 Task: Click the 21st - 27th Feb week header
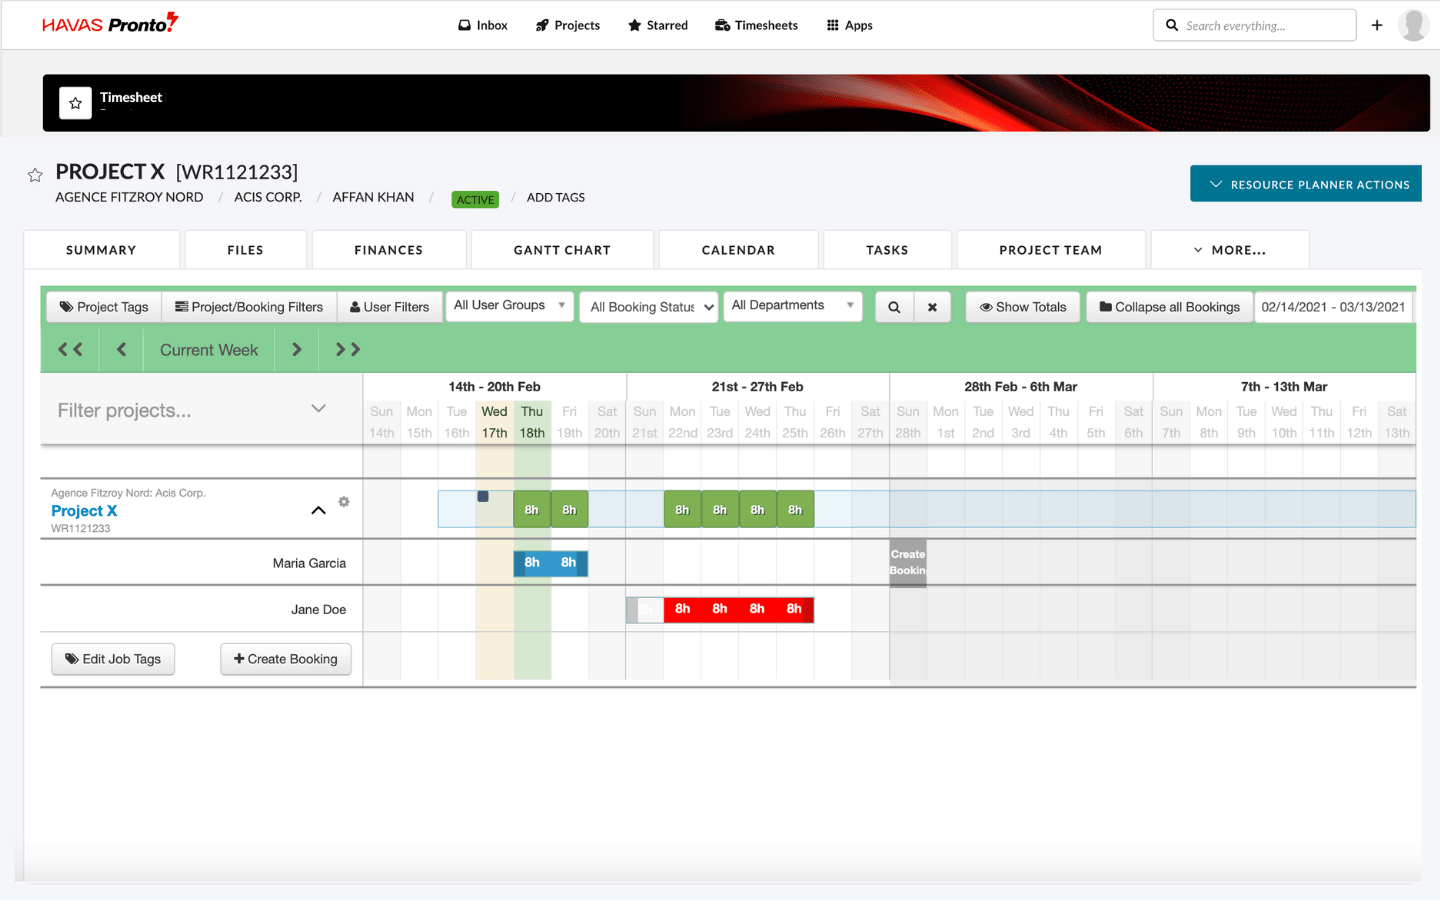[757, 386]
